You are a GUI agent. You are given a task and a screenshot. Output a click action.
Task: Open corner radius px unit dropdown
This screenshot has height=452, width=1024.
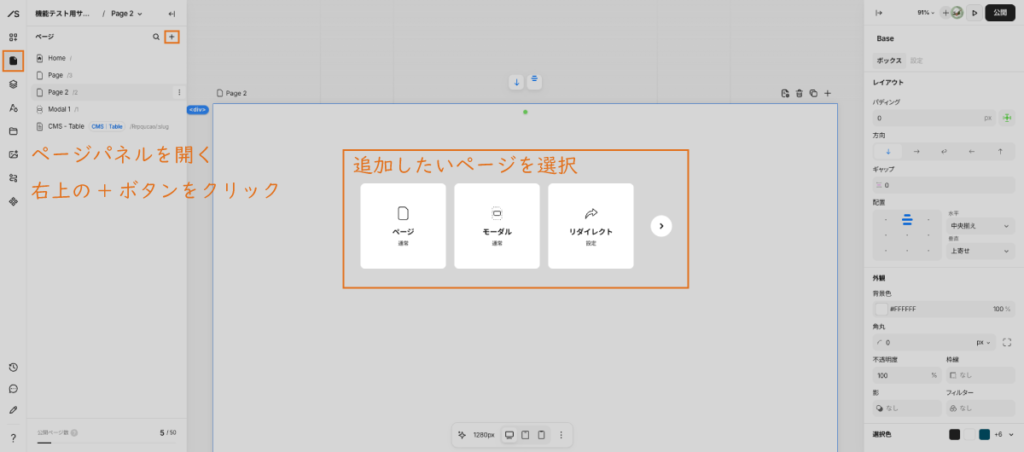click(984, 342)
